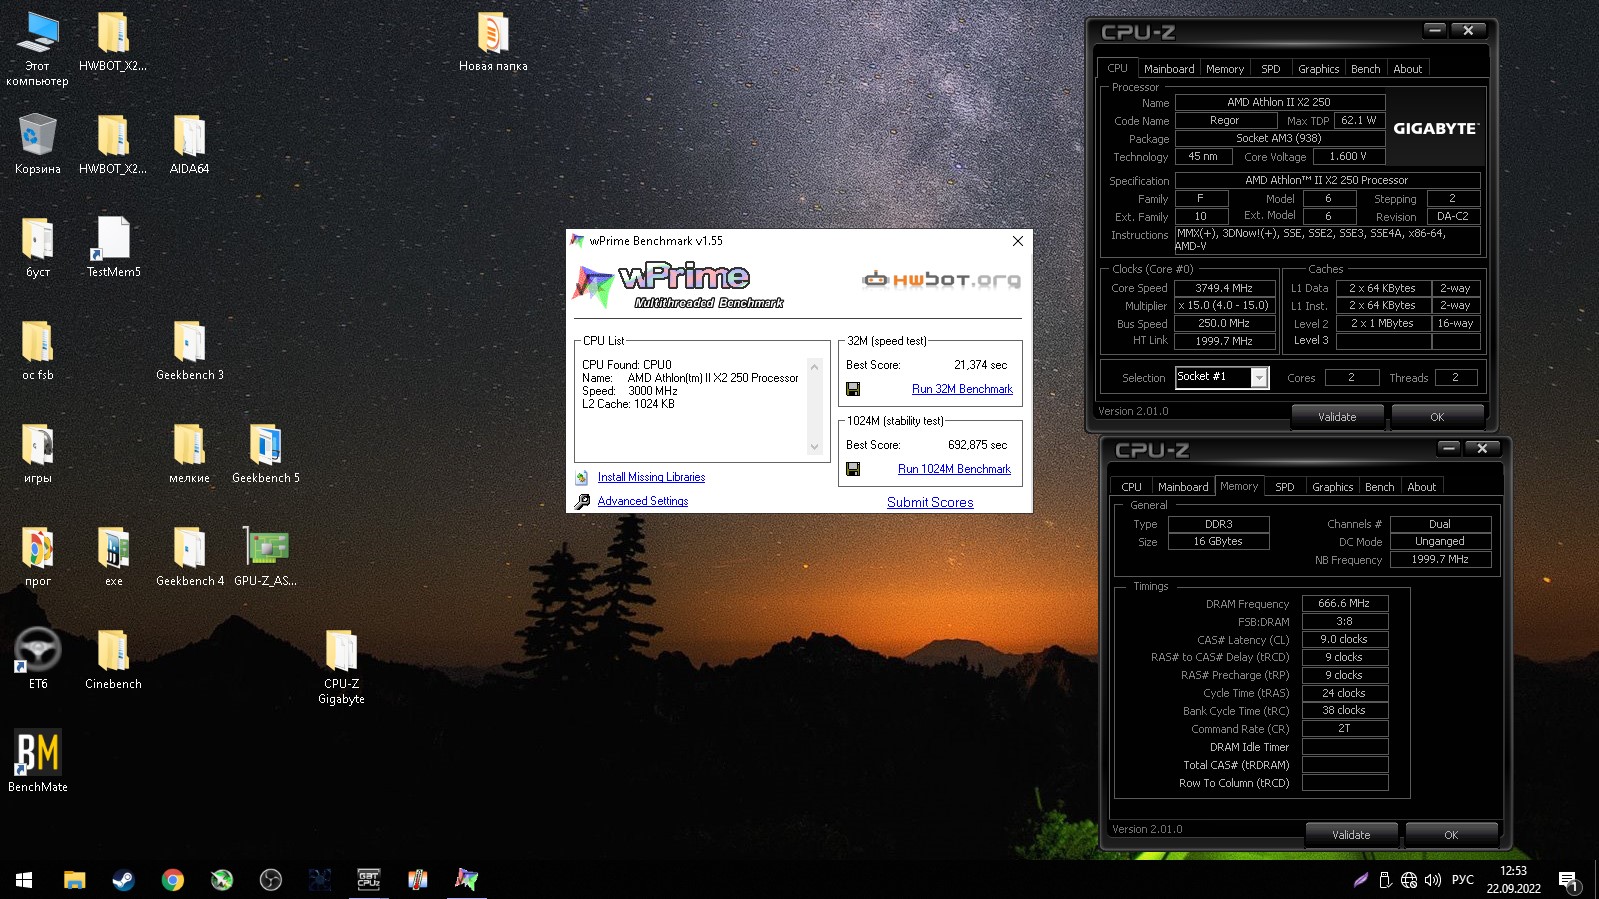This screenshot has height=899, width=1599.
Task: Click the hwbot.org logo in wPrime
Action: [x=941, y=280]
